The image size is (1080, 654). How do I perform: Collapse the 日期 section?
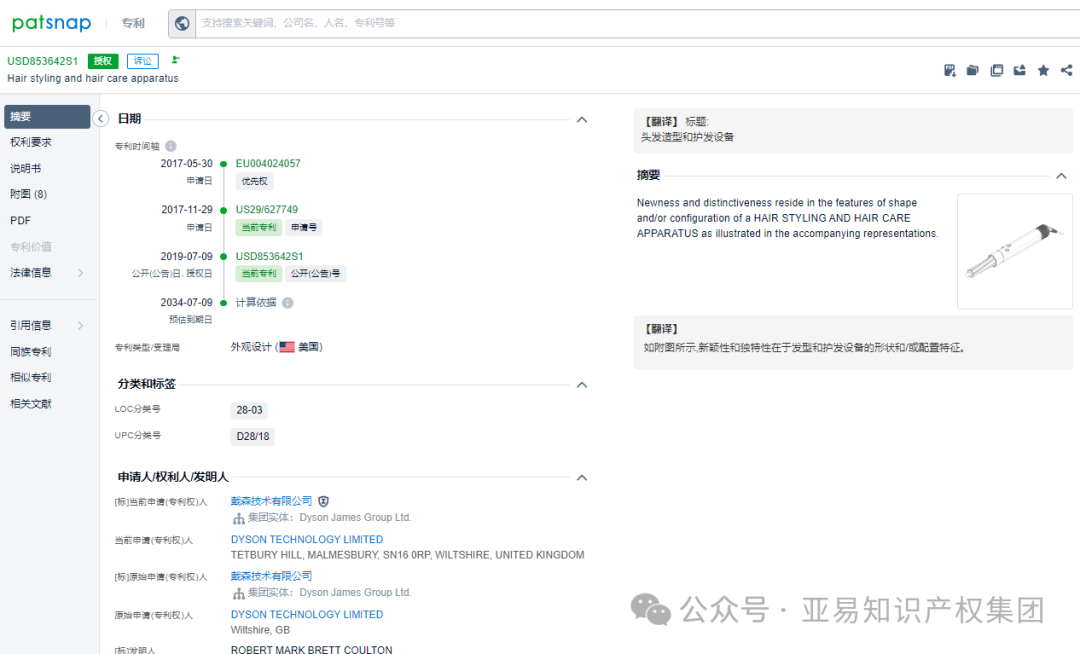pyautogui.click(x=581, y=119)
